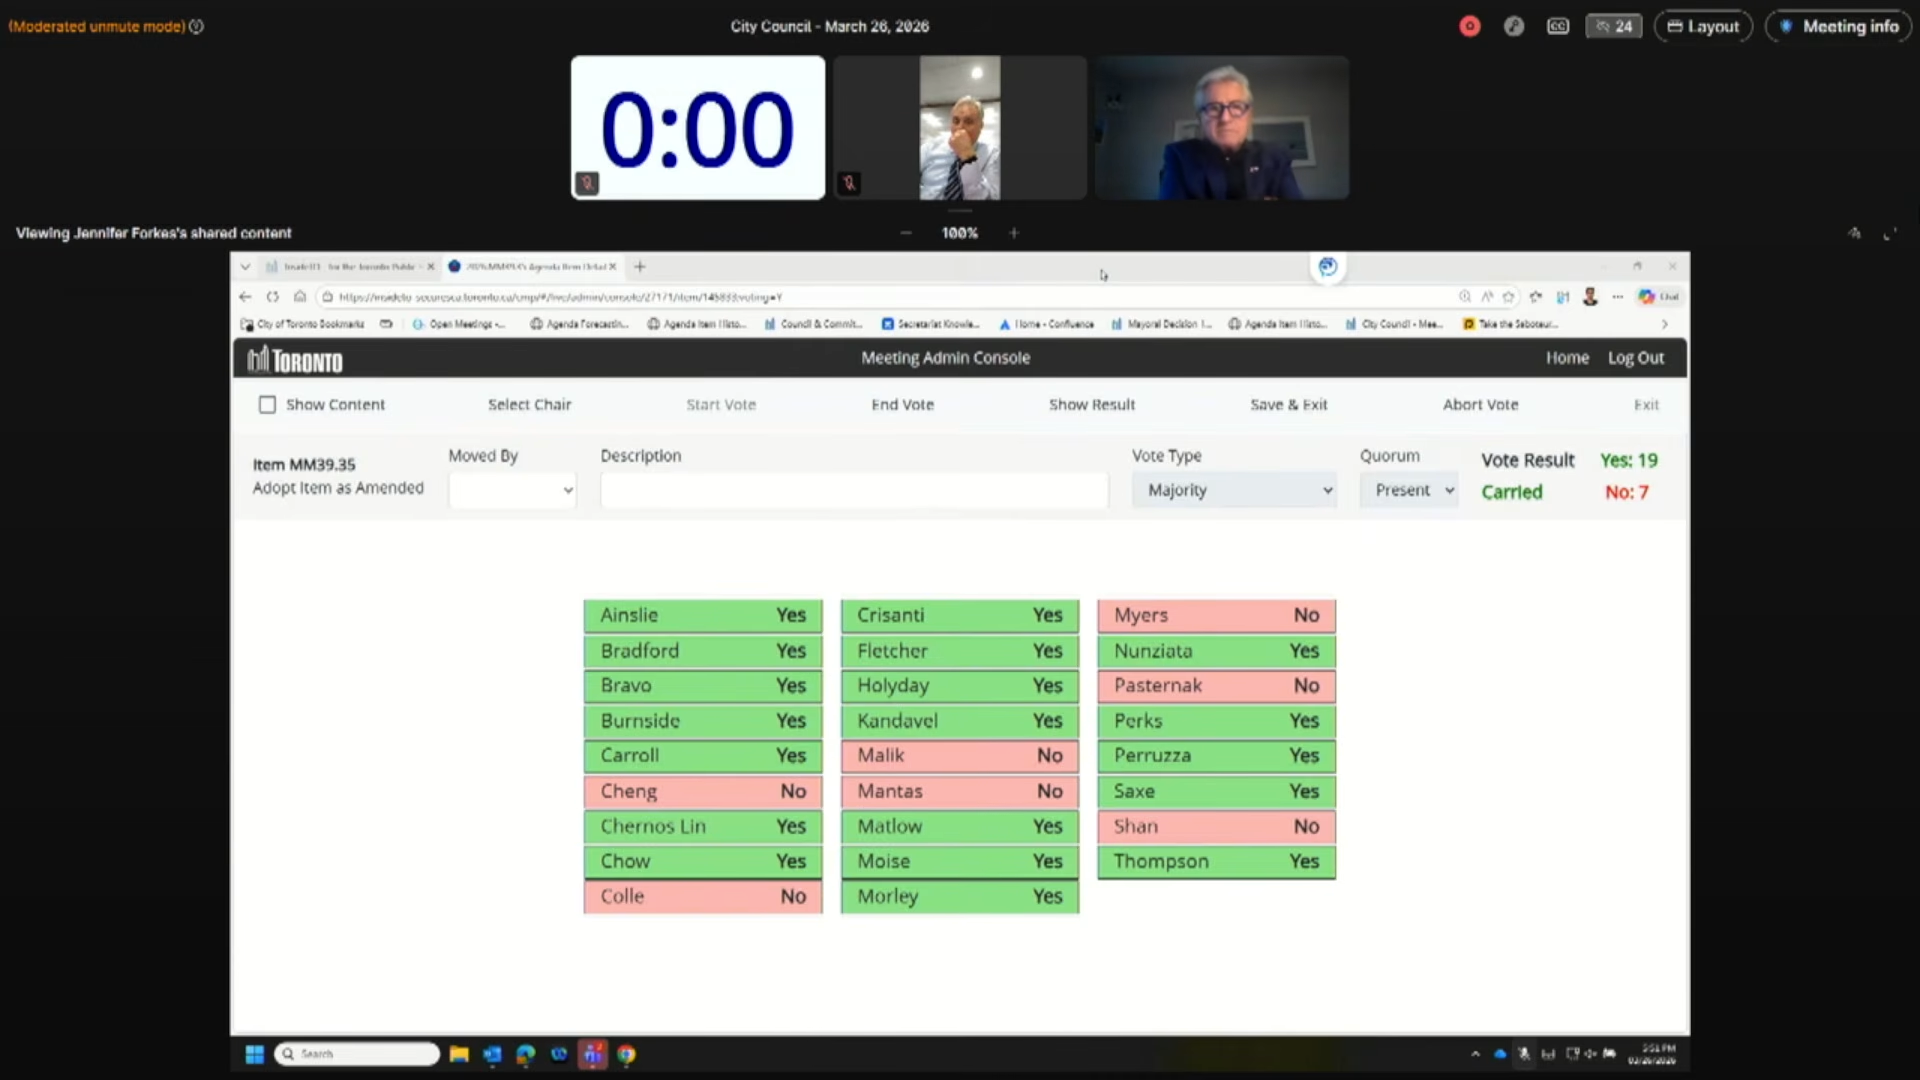The height and width of the screenshot is (1080, 1920).
Task: Select the 0:00 timer video thumbnail
Action: point(698,128)
